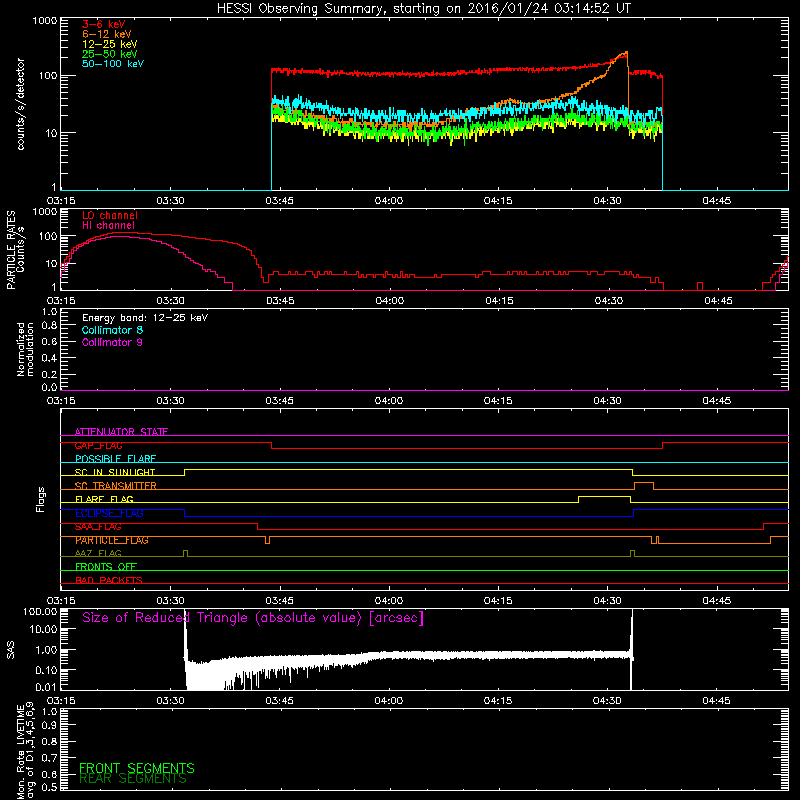The width and height of the screenshot is (800, 800).
Task: Click the raised orange SC_TRANSMITTER segment
Action: coord(644,483)
